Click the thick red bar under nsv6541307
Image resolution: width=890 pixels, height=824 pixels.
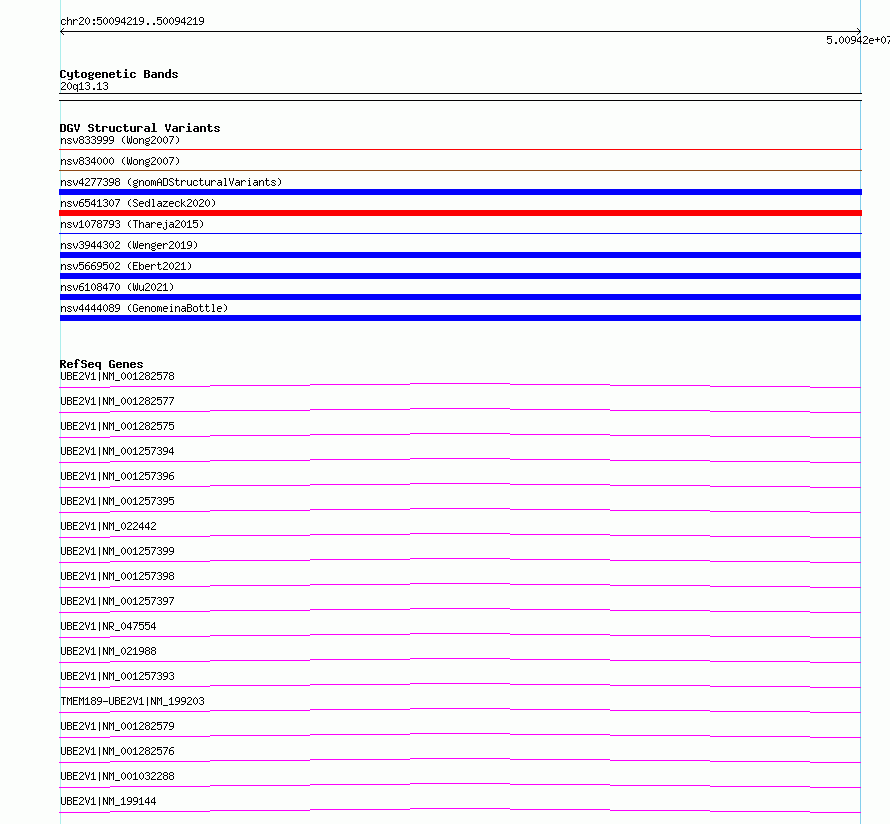(460, 213)
